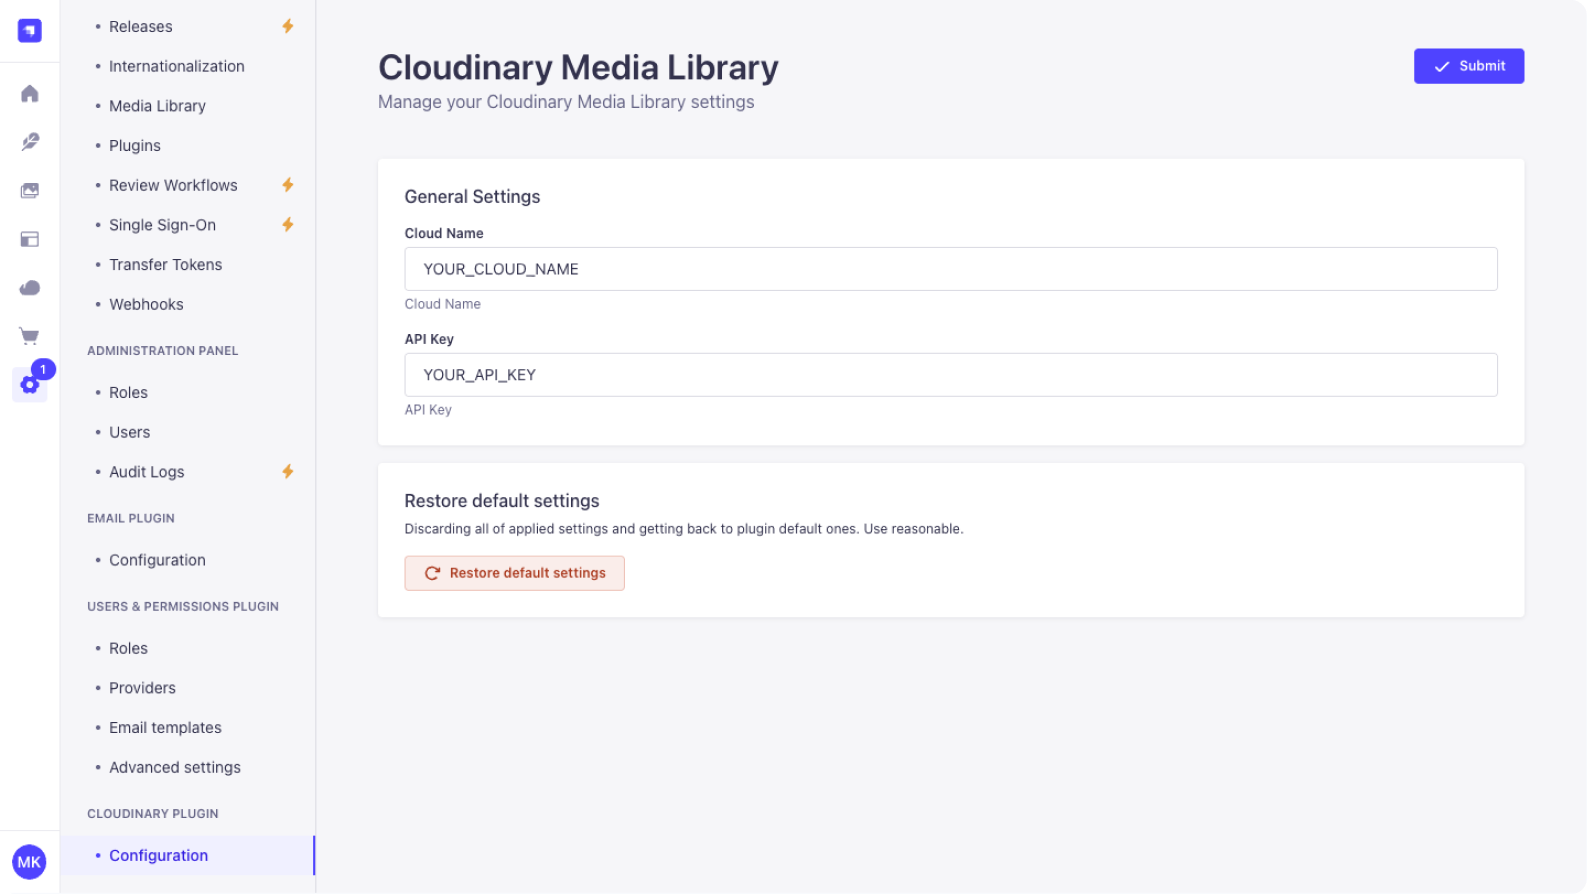Open the cloud deploy icon
Screen dimensions: 1587x894
pyautogui.click(x=30, y=288)
